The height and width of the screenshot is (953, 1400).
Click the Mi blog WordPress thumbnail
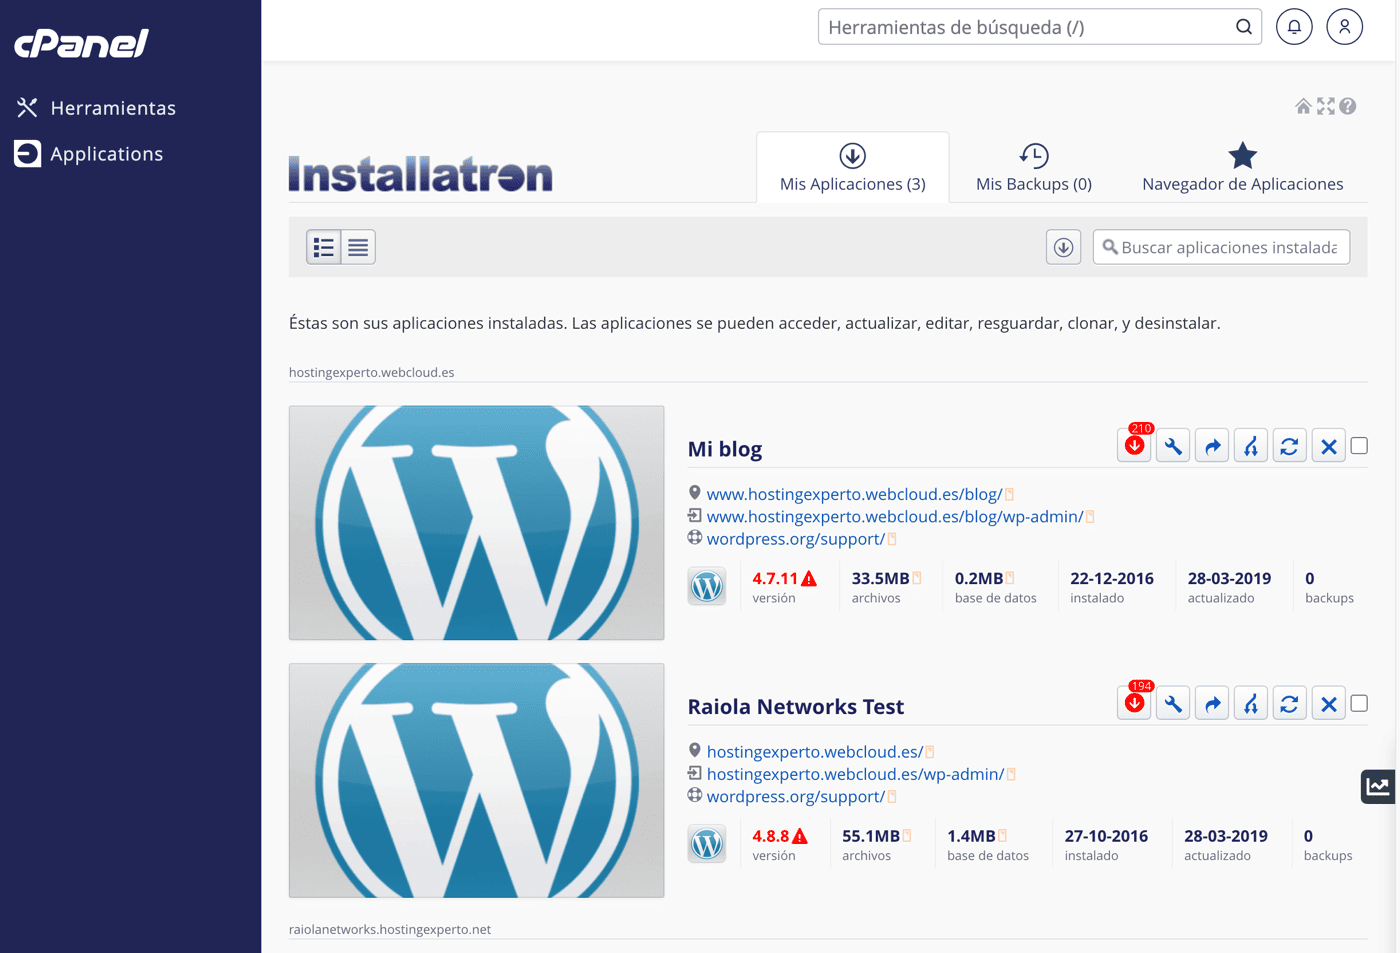477,523
